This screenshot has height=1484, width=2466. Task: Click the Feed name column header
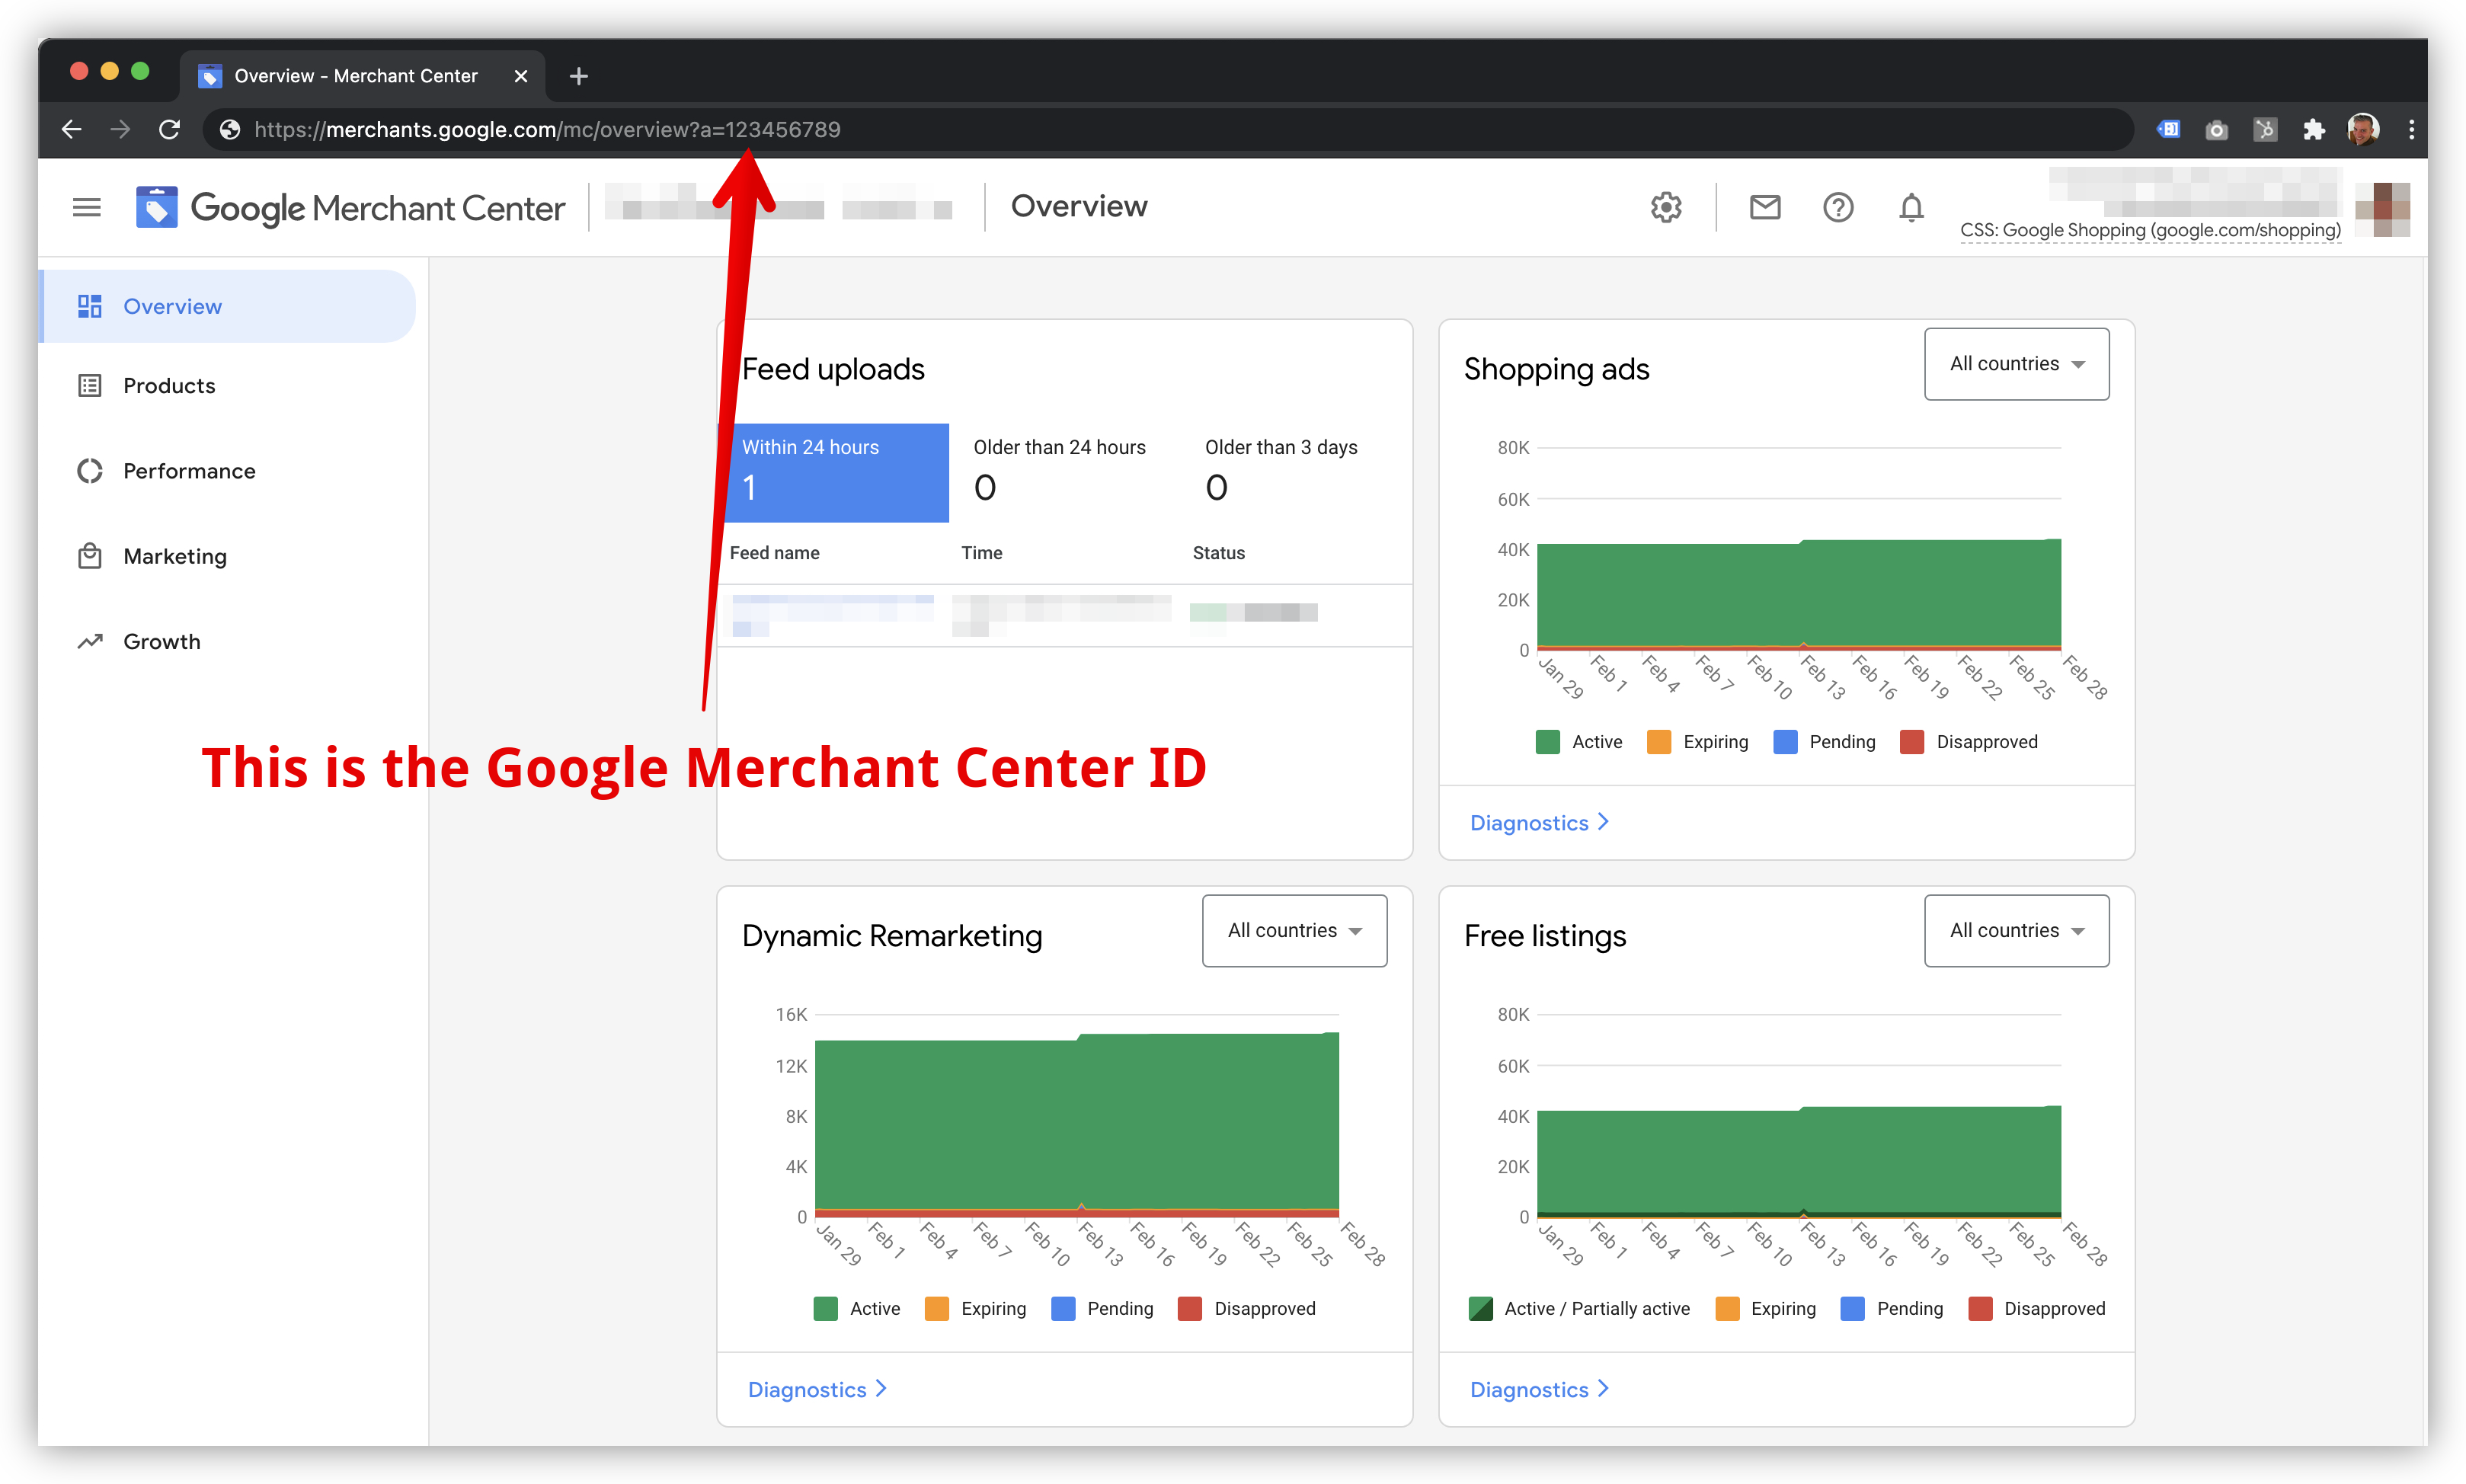click(x=774, y=552)
